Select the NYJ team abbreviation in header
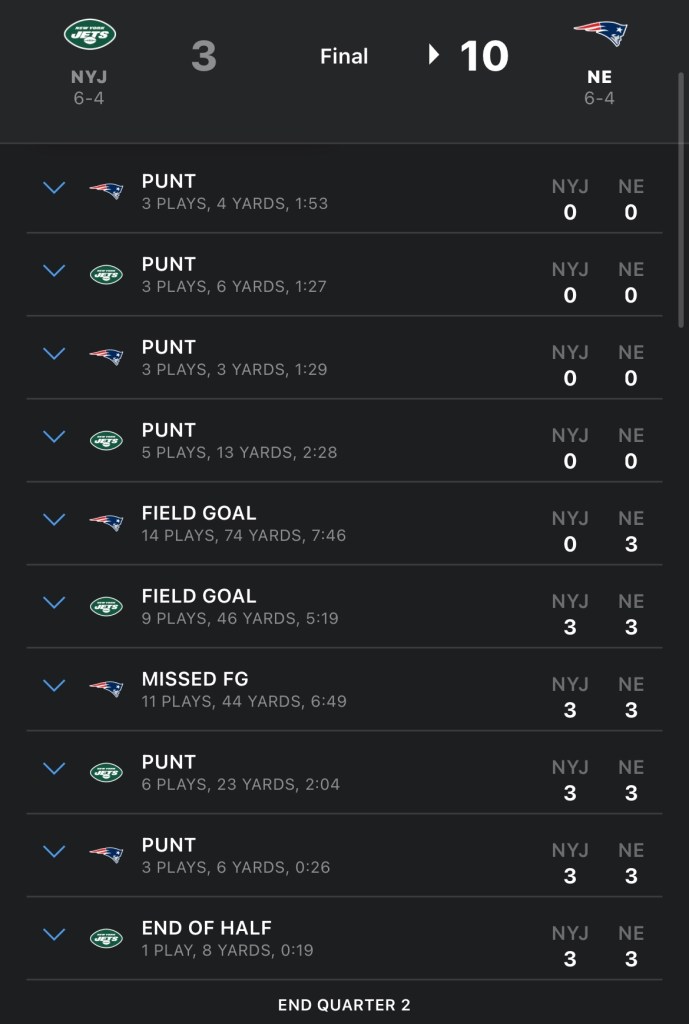 tap(89, 77)
